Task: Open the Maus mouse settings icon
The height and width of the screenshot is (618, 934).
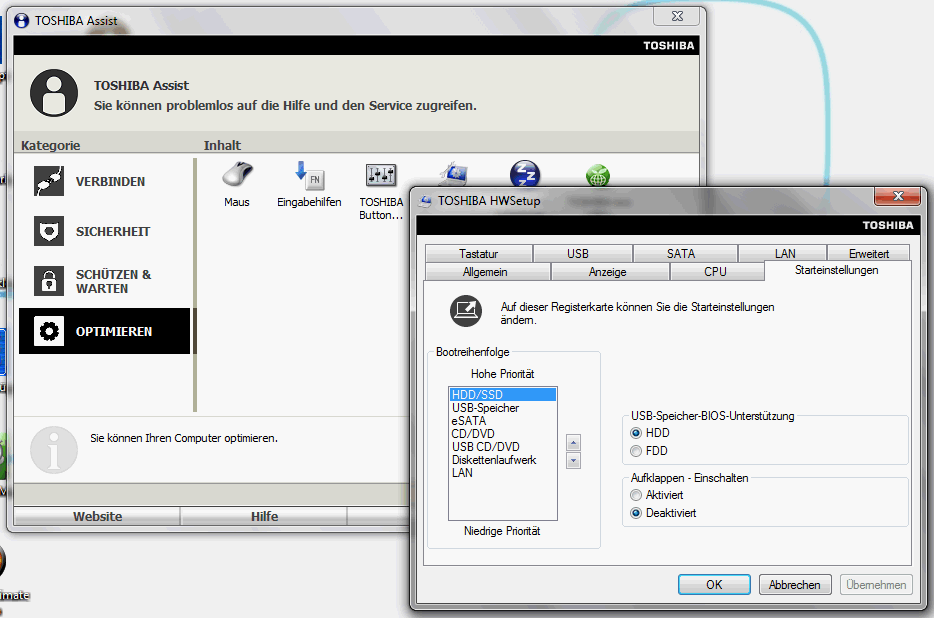Action: tap(237, 175)
